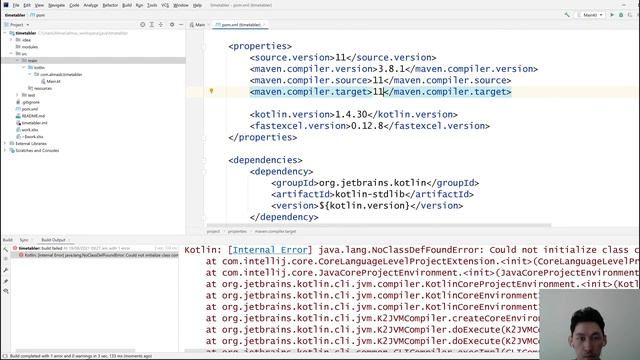
Task: Click the maven.compiler.target breadcrumb below editor
Action: [275, 231]
